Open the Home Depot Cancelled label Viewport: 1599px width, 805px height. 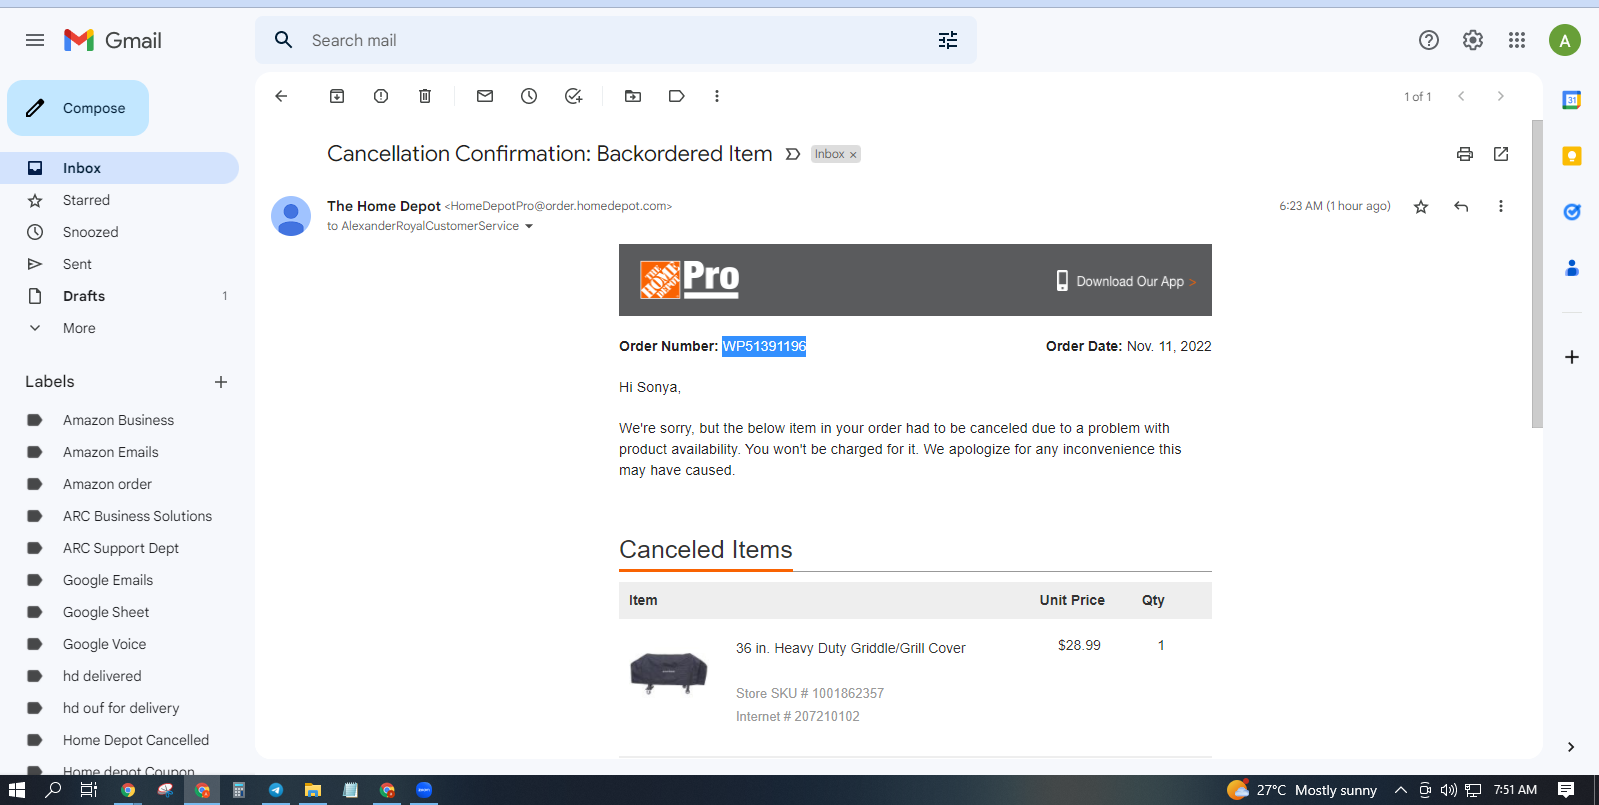click(x=119, y=740)
